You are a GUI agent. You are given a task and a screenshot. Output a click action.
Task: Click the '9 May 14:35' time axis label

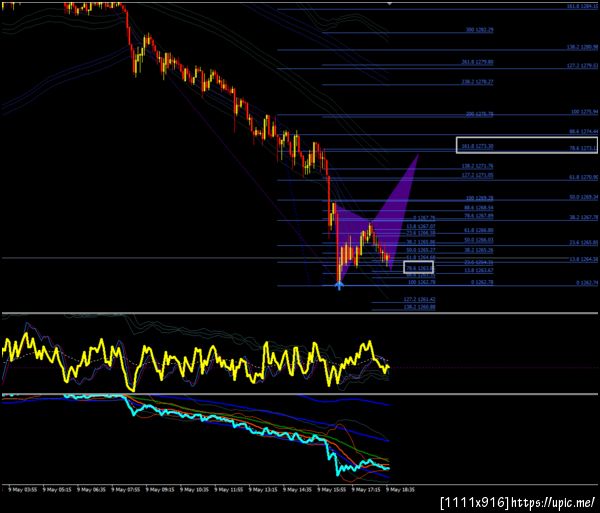point(297,490)
